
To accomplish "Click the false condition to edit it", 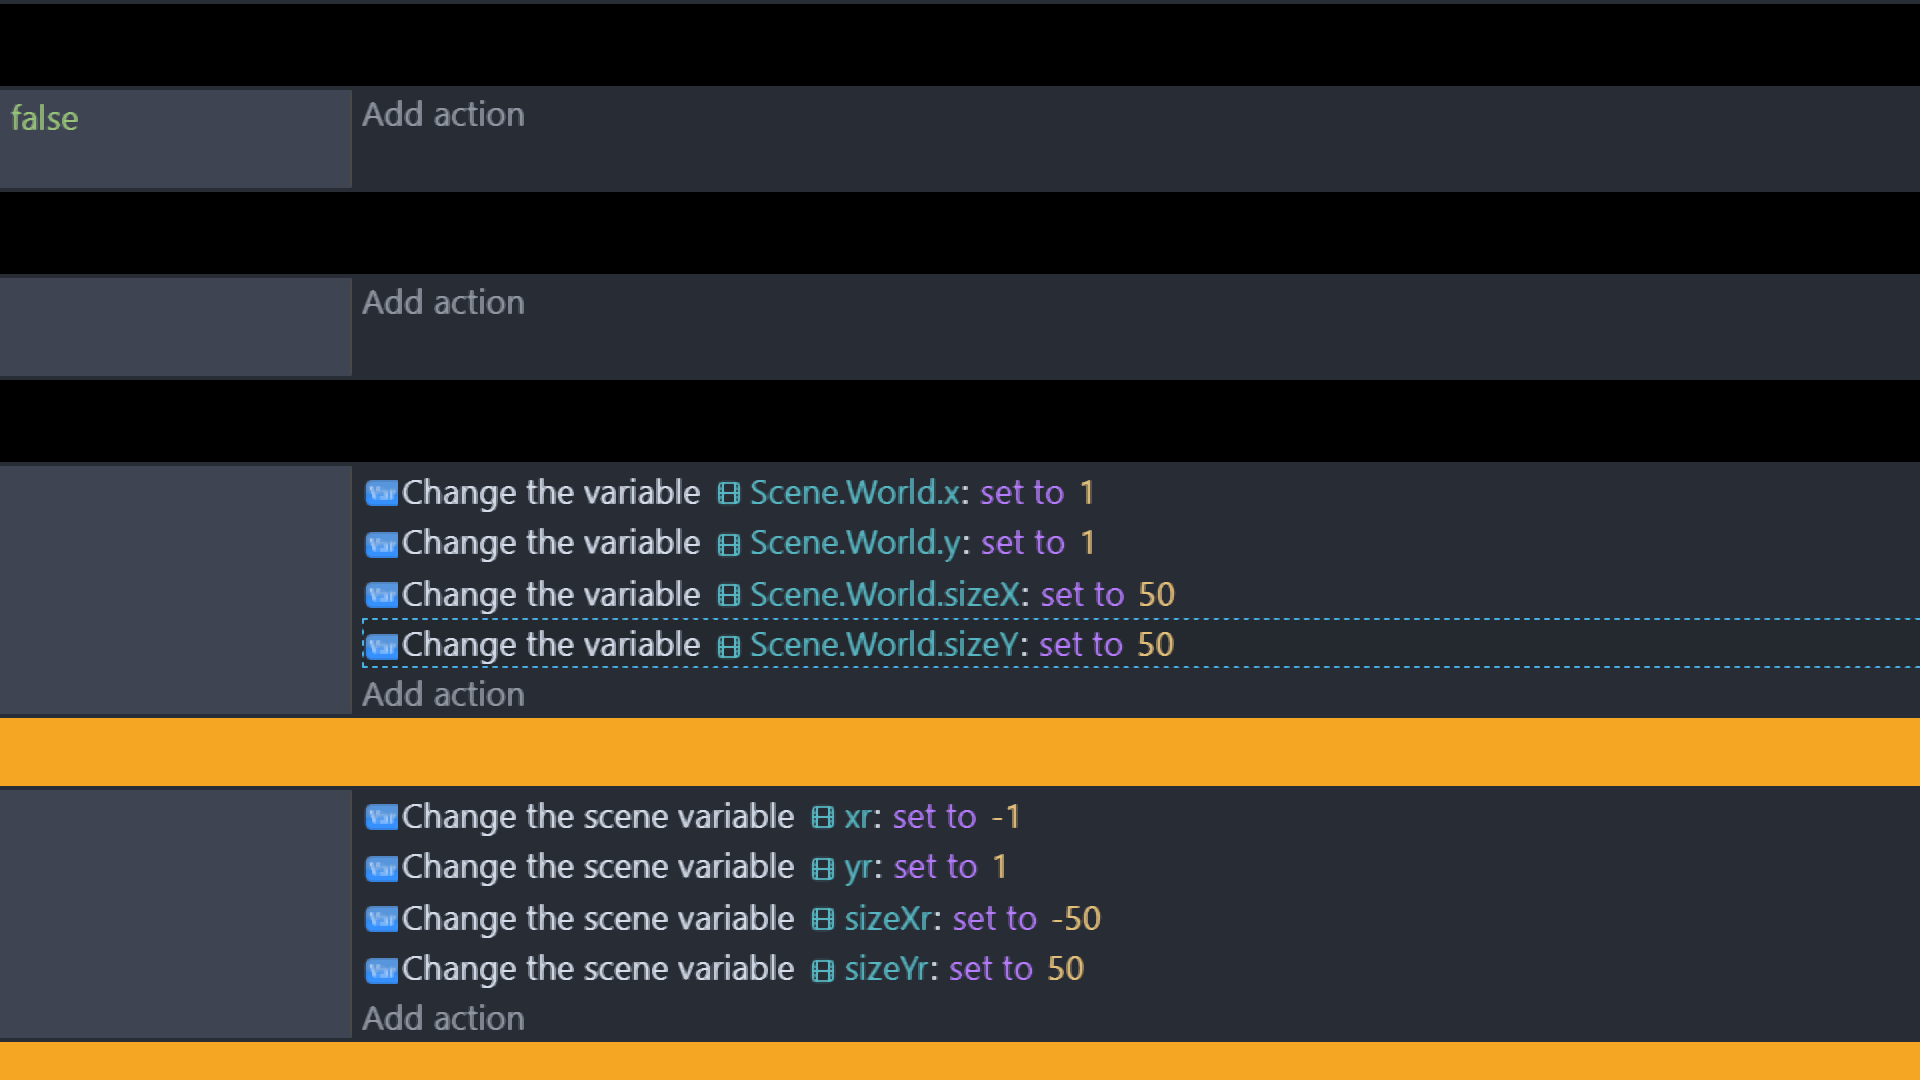I will 44,119.
